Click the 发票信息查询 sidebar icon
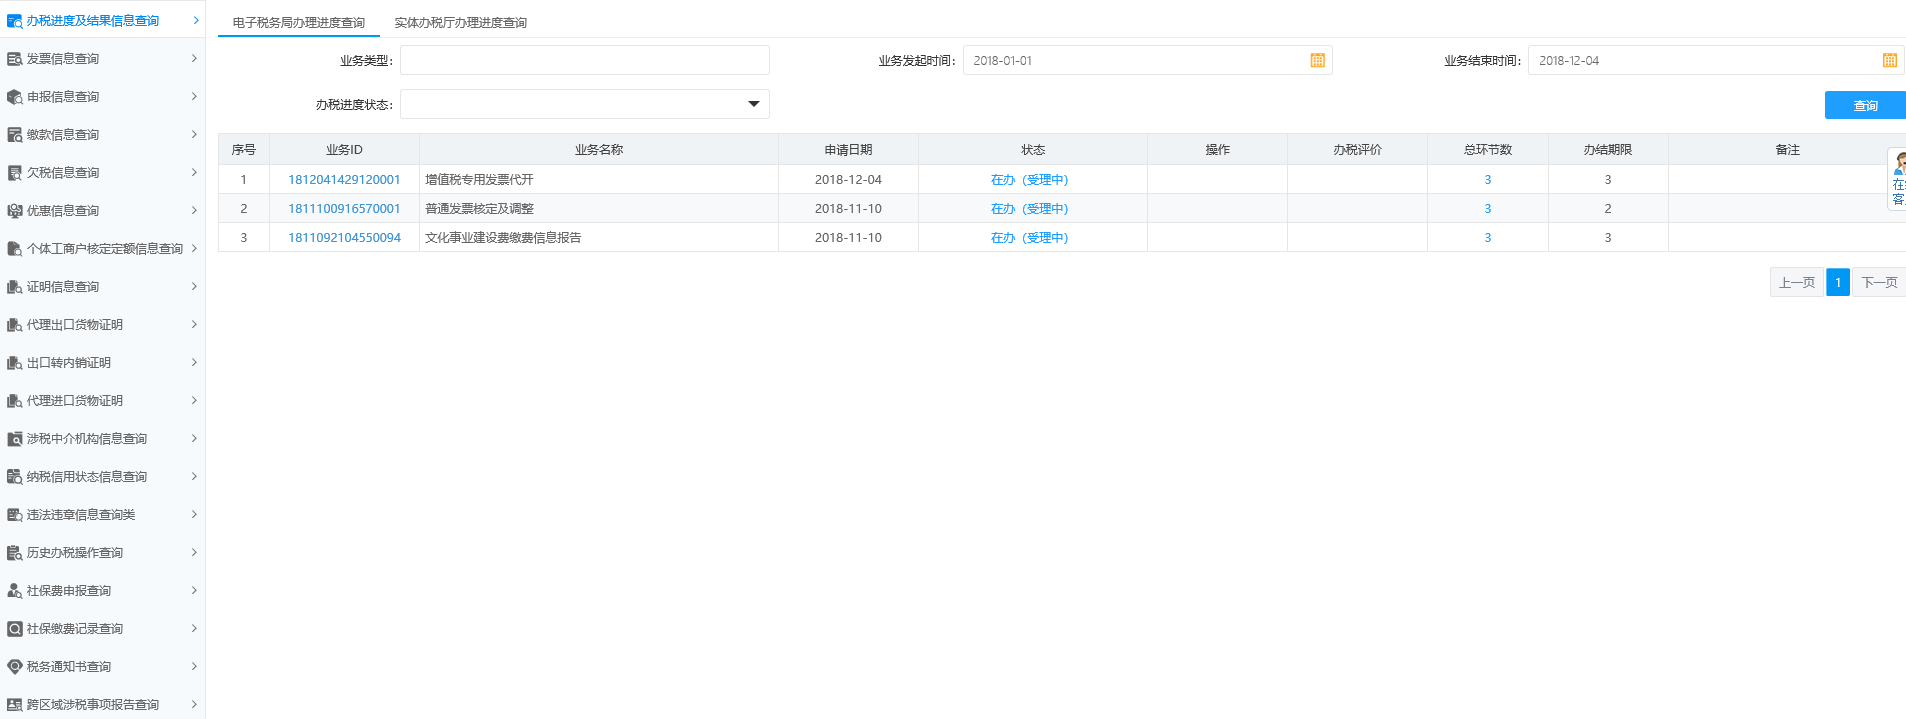This screenshot has width=1906, height=719. point(14,59)
